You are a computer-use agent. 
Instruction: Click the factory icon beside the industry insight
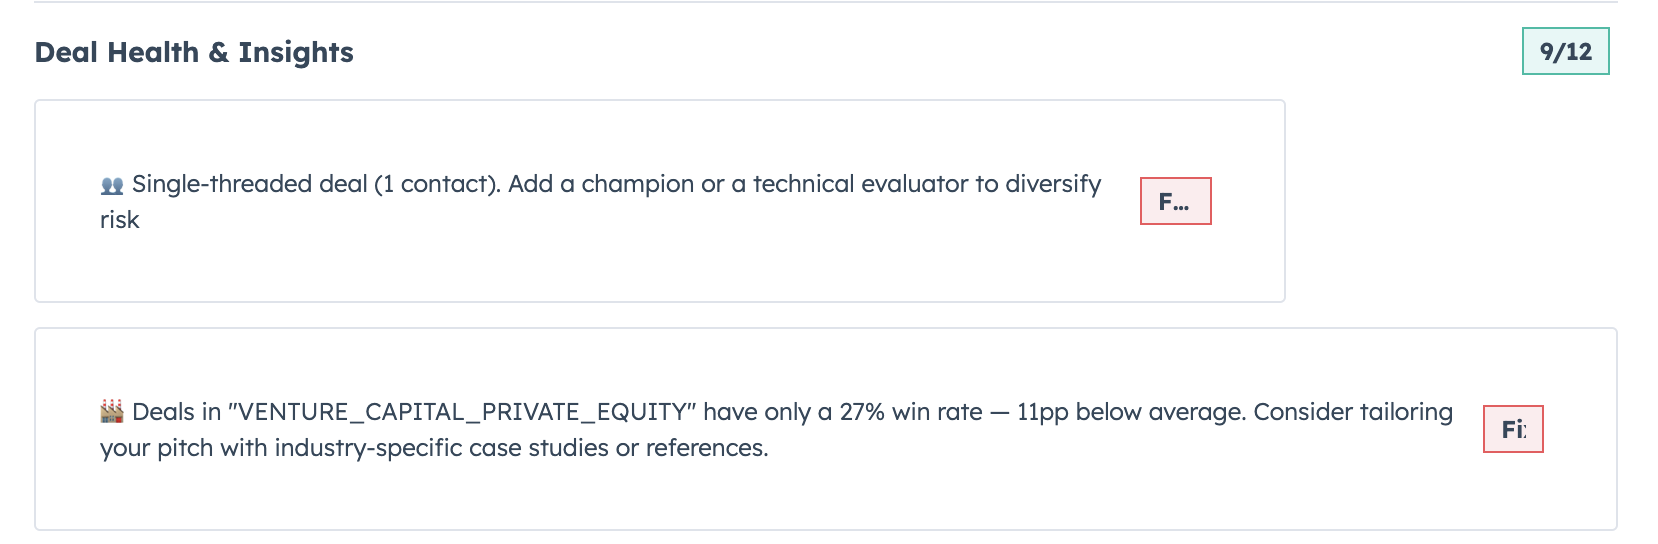(112, 412)
